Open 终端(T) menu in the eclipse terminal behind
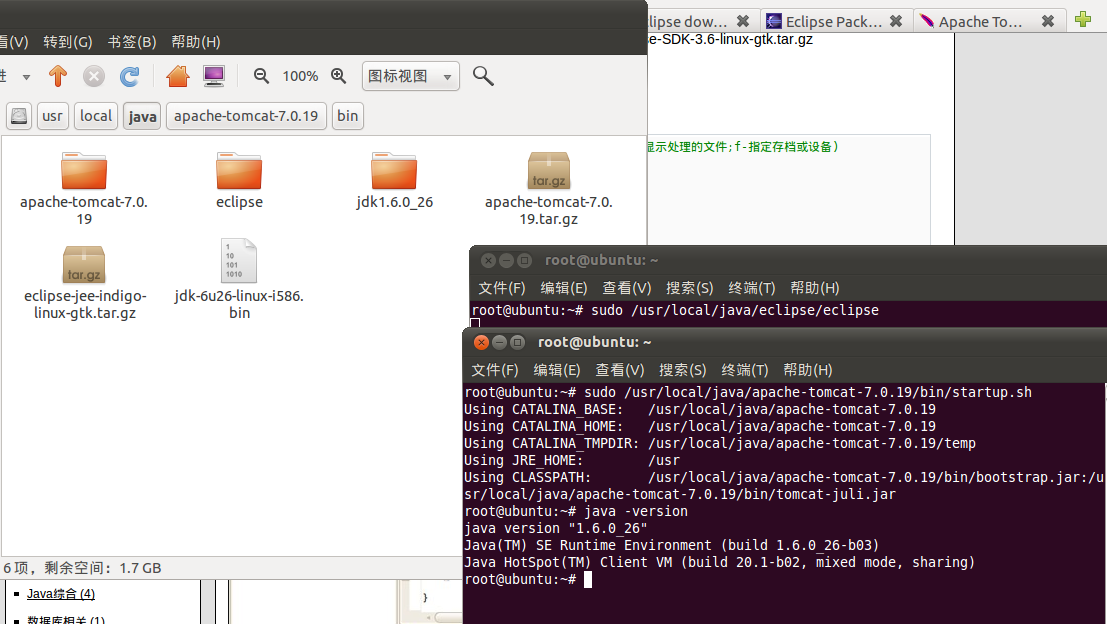Viewport: 1107px width, 624px height. [752, 288]
